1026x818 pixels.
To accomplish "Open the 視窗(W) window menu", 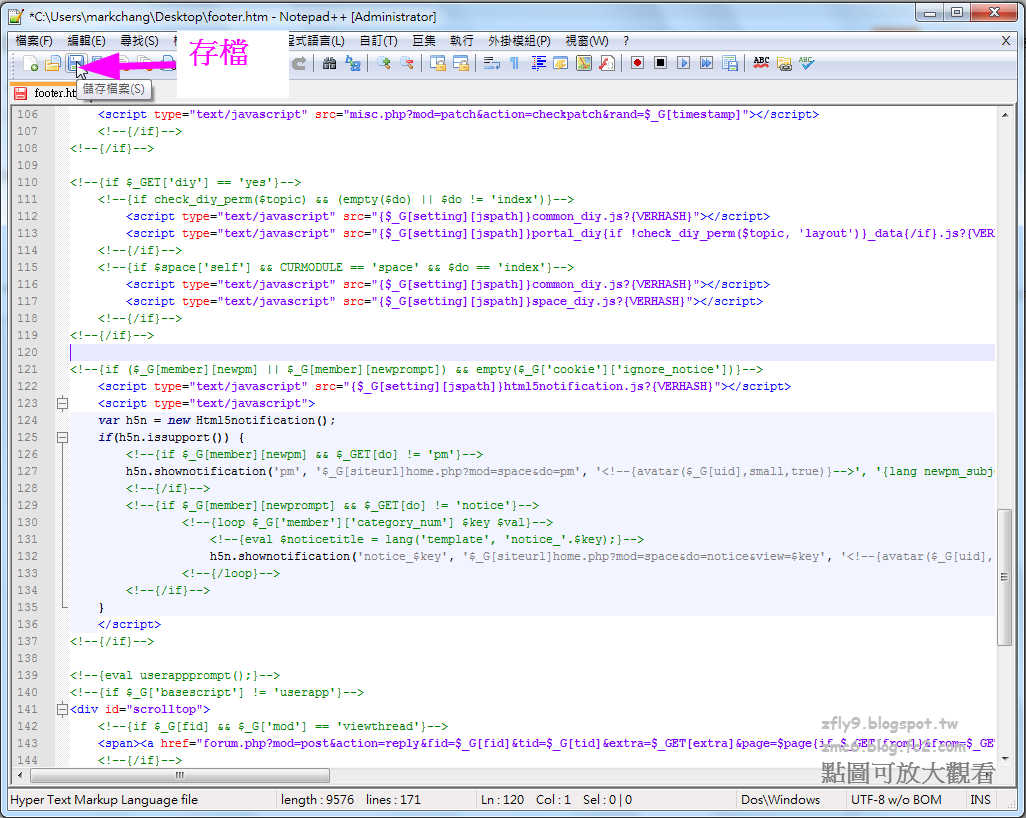I will click(x=587, y=41).
